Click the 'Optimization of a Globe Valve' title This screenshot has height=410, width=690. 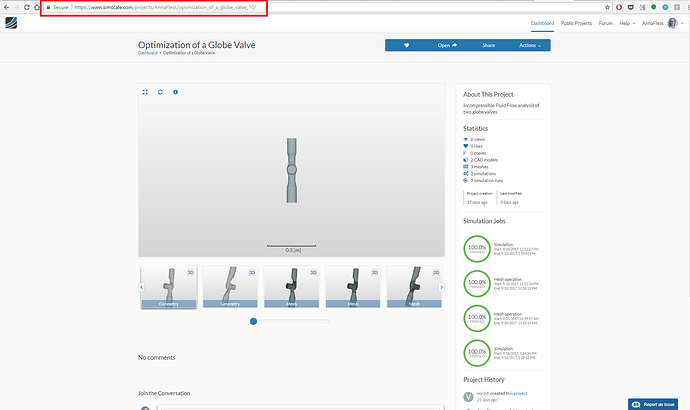point(197,45)
